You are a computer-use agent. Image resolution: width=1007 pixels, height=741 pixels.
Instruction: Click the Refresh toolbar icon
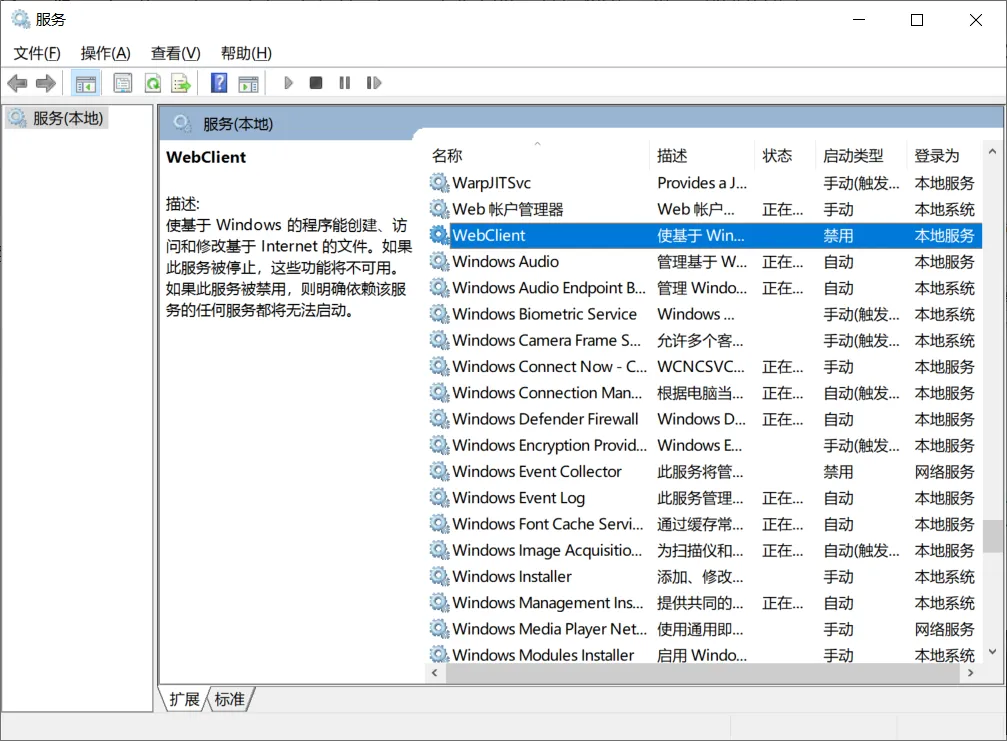[153, 83]
